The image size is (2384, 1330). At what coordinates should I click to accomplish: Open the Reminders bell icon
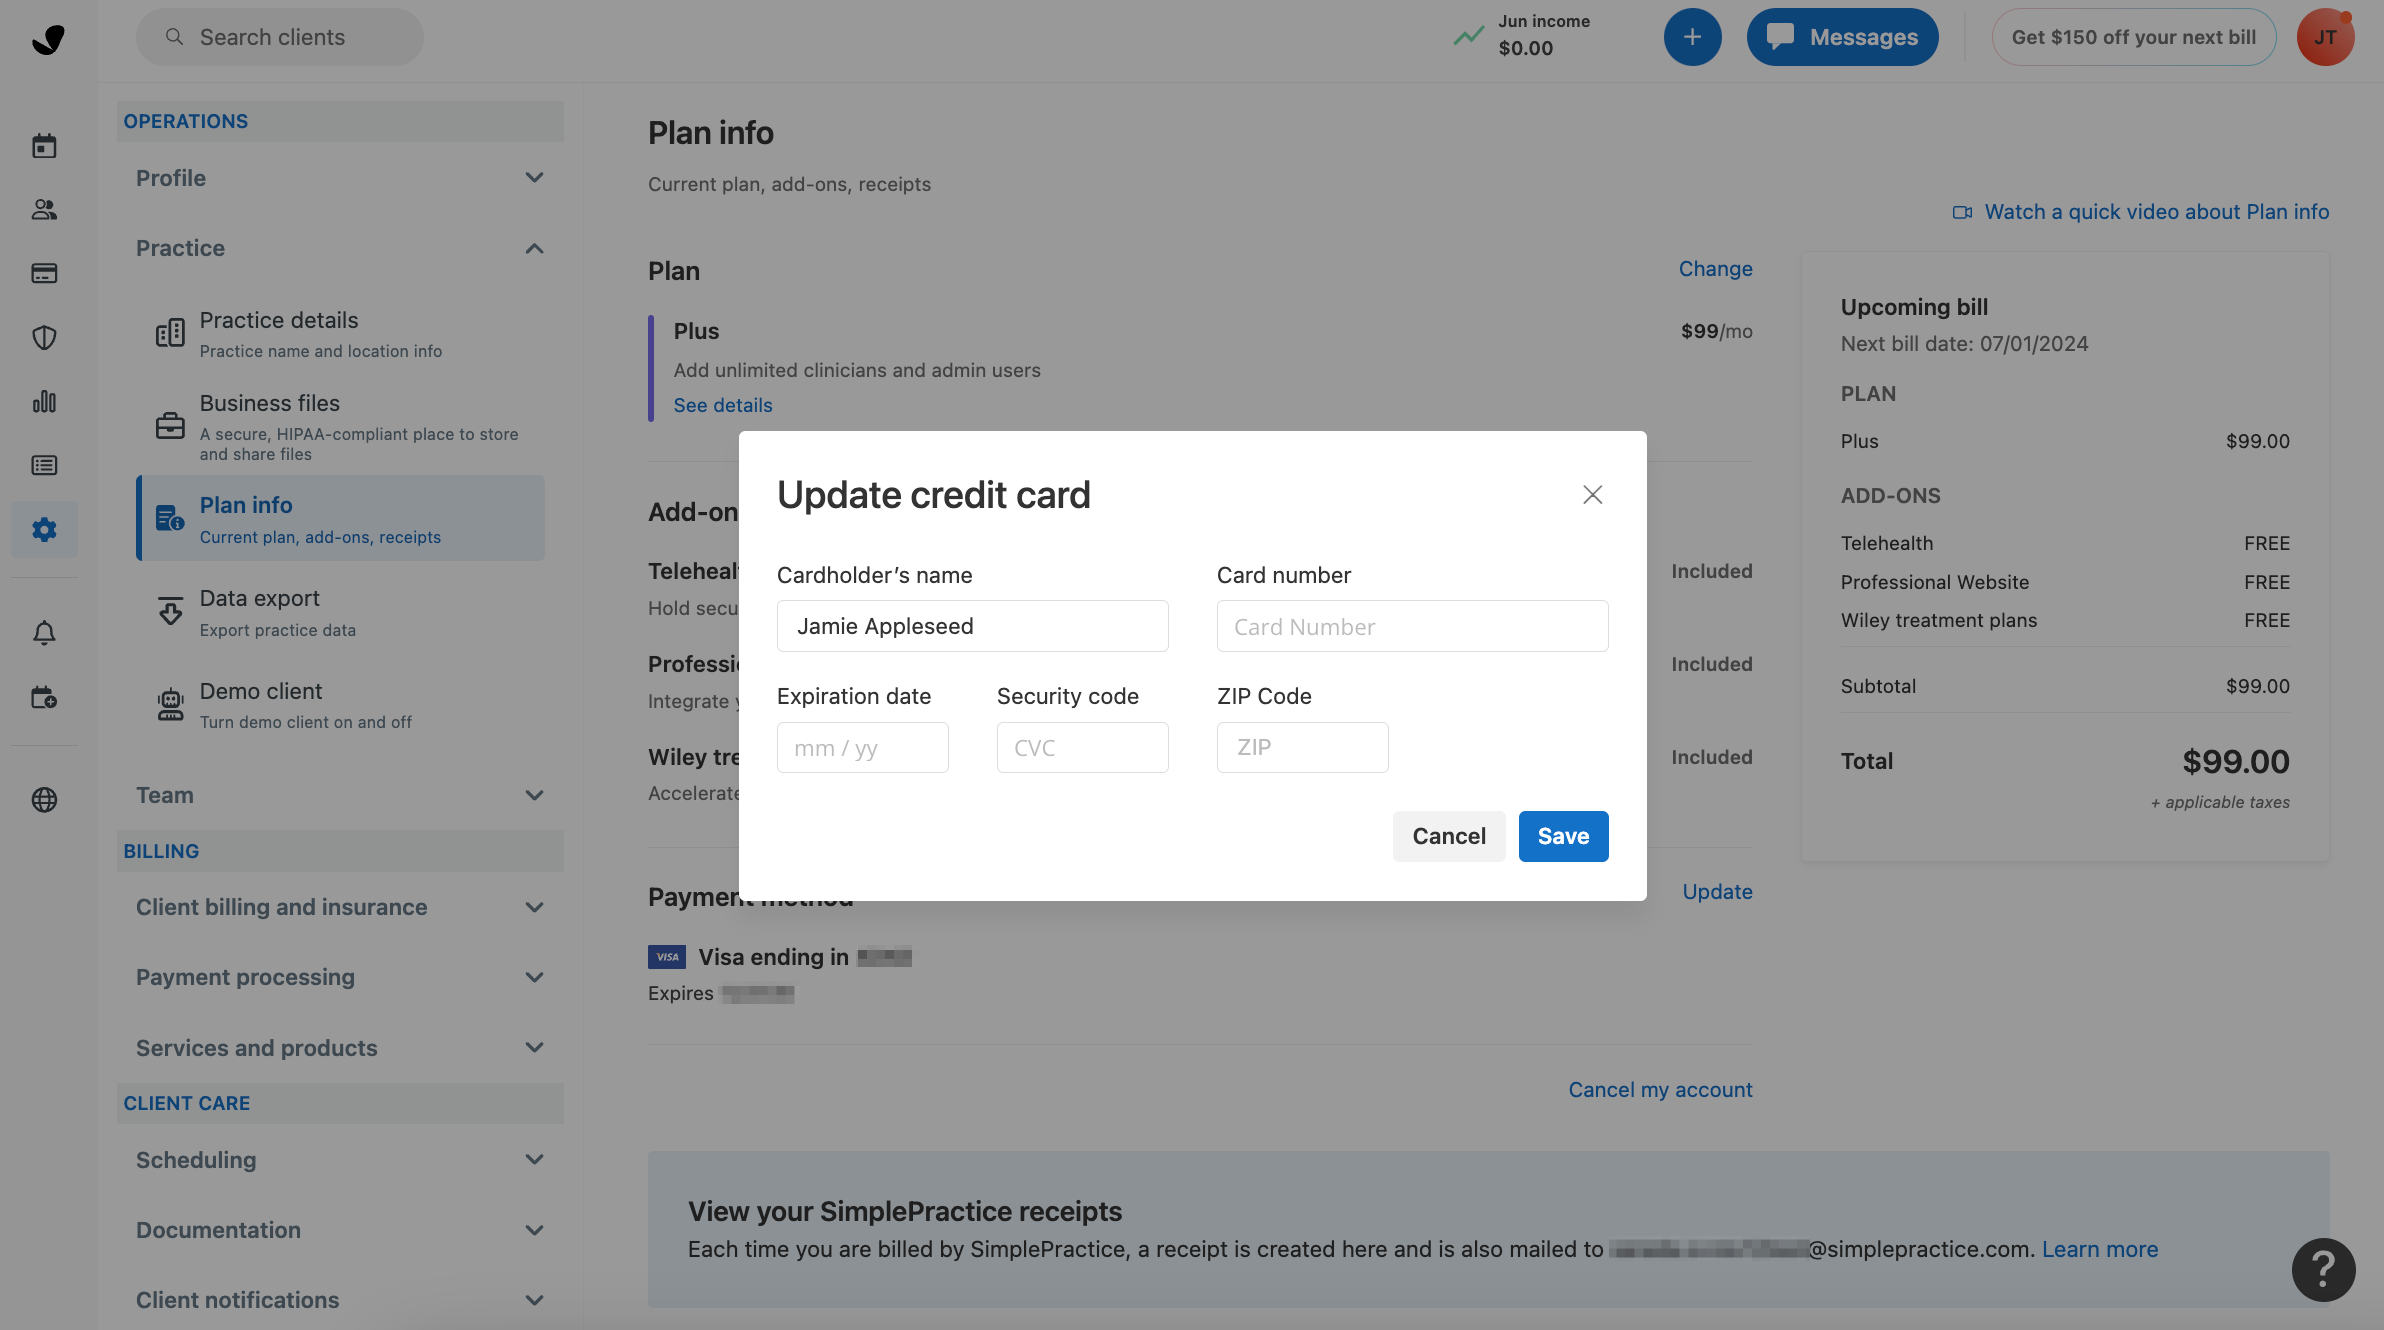44,633
